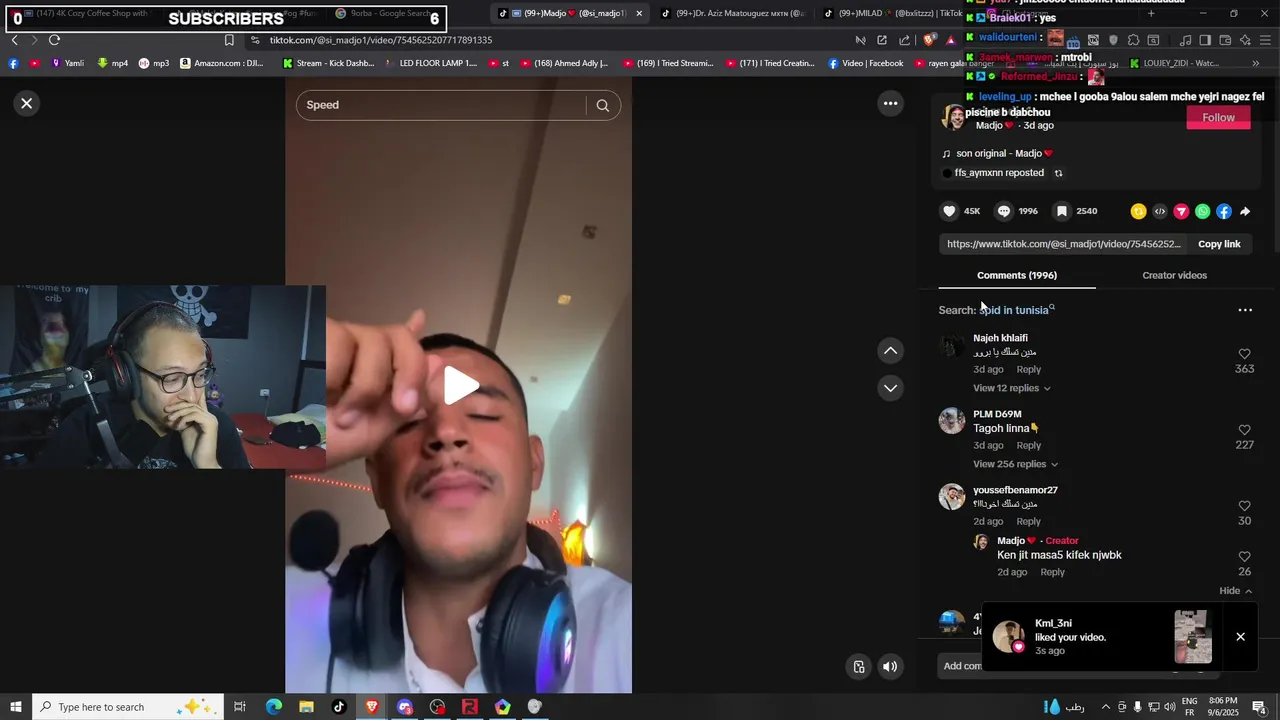Open the comments three-dot options menu
This screenshot has width=1280, height=720.
[1245, 310]
